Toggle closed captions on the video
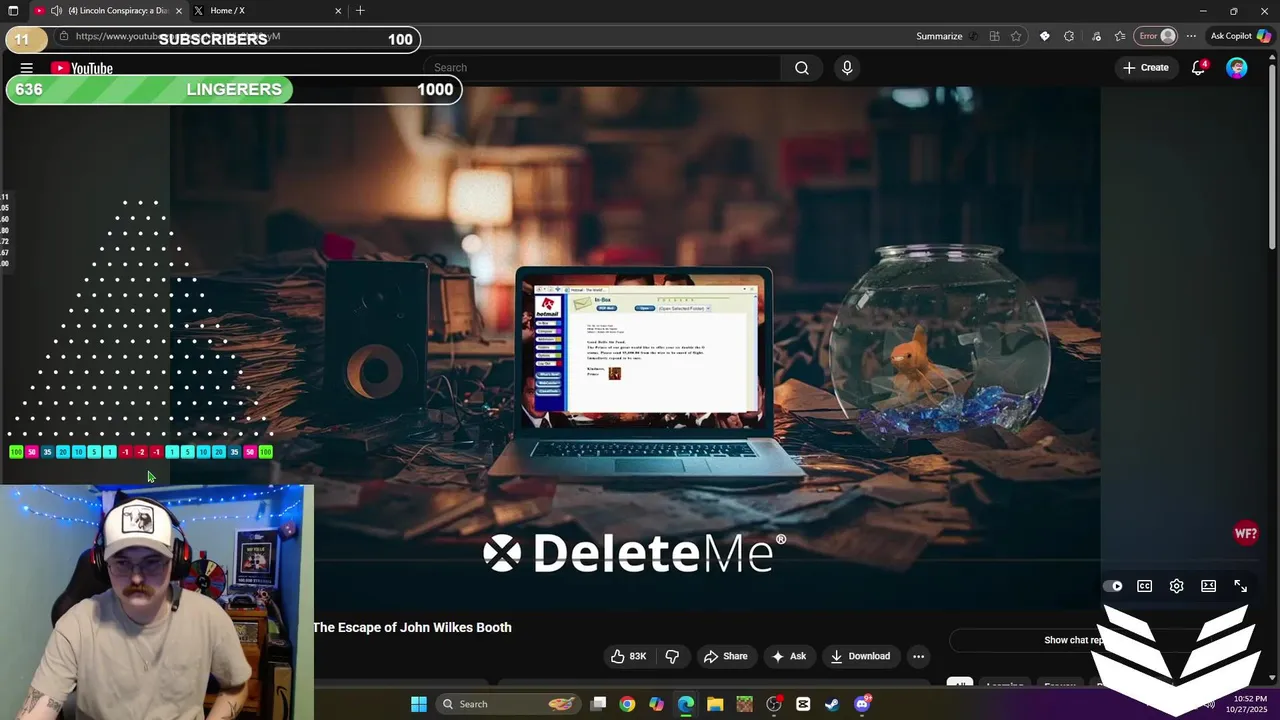 1144,586
